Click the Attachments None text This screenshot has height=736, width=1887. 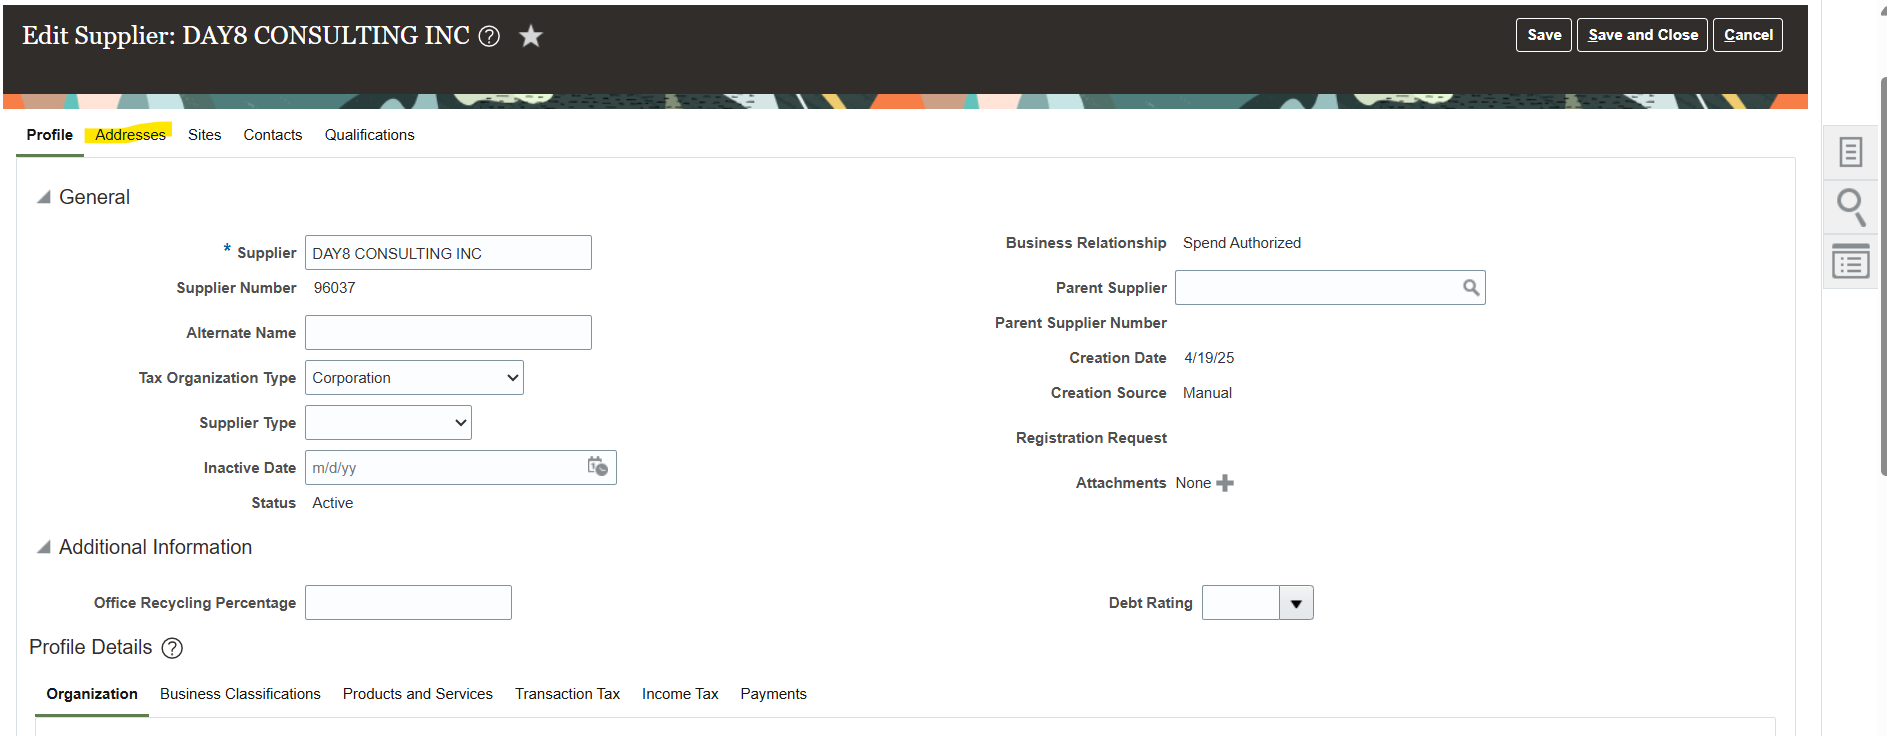click(x=1193, y=483)
